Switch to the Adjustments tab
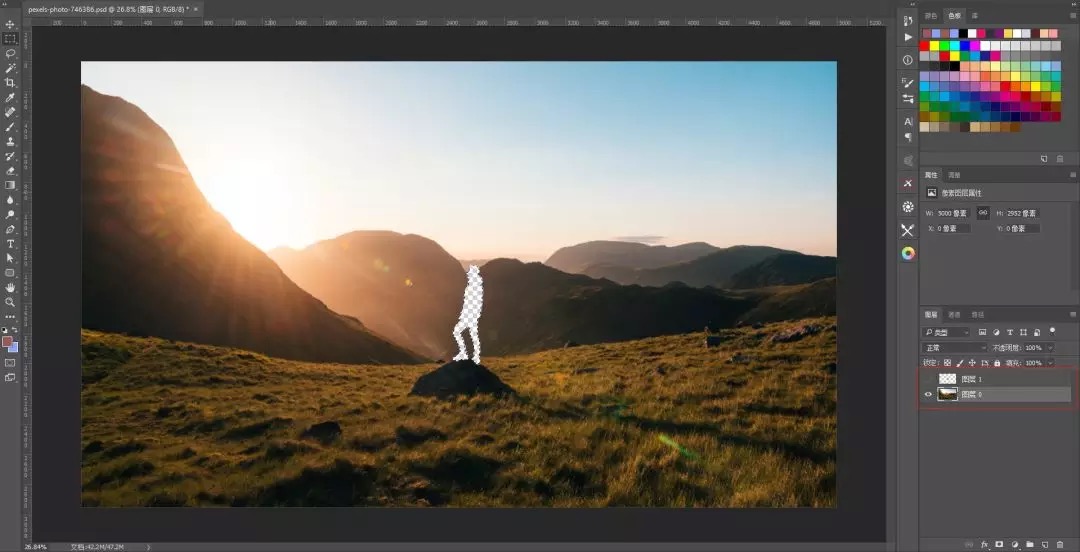 [x=954, y=175]
